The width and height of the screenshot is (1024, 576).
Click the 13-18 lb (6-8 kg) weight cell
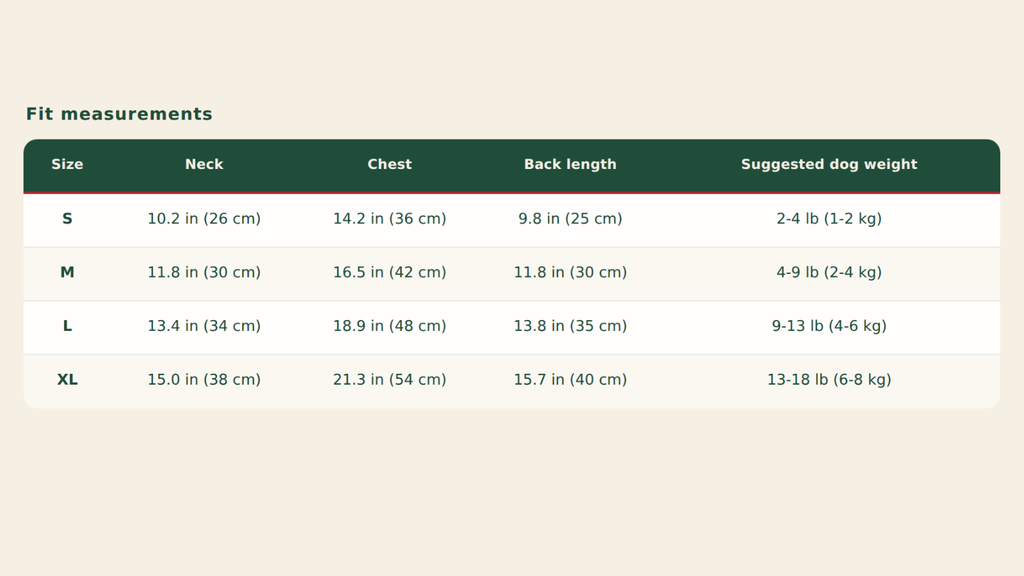click(829, 379)
